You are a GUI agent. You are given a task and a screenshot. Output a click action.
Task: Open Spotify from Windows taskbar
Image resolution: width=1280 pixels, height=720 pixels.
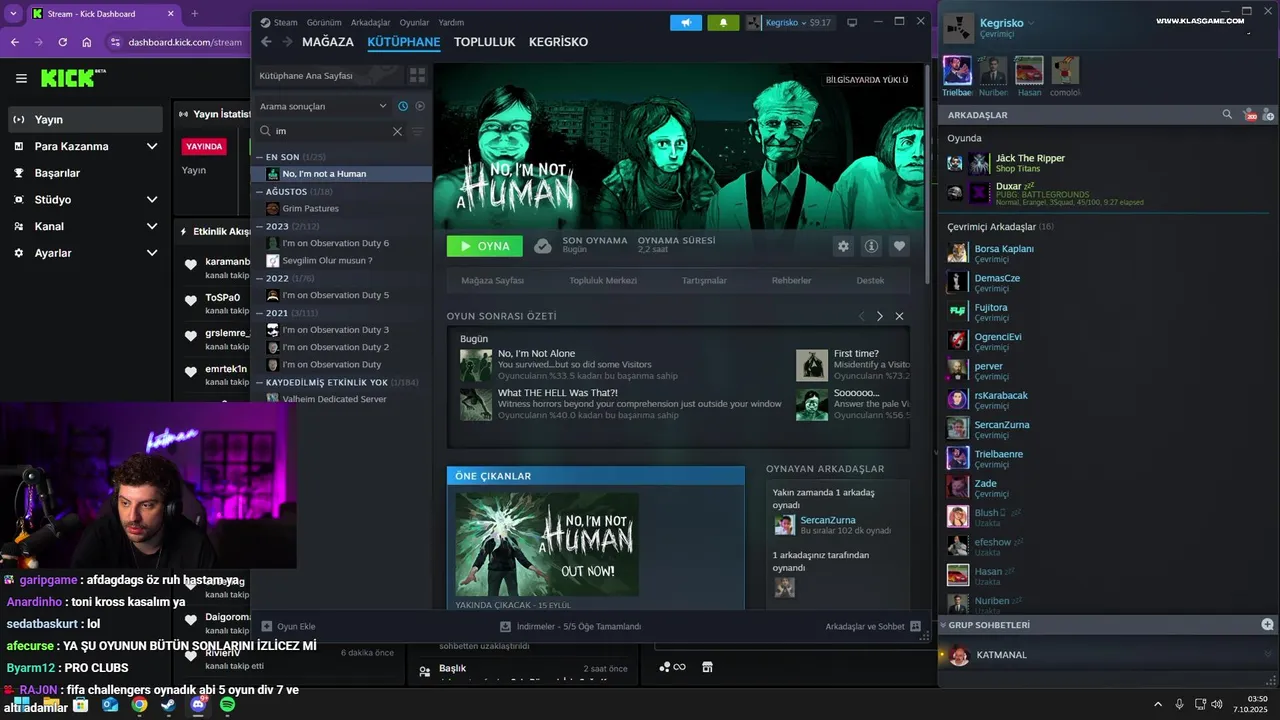tap(227, 705)
